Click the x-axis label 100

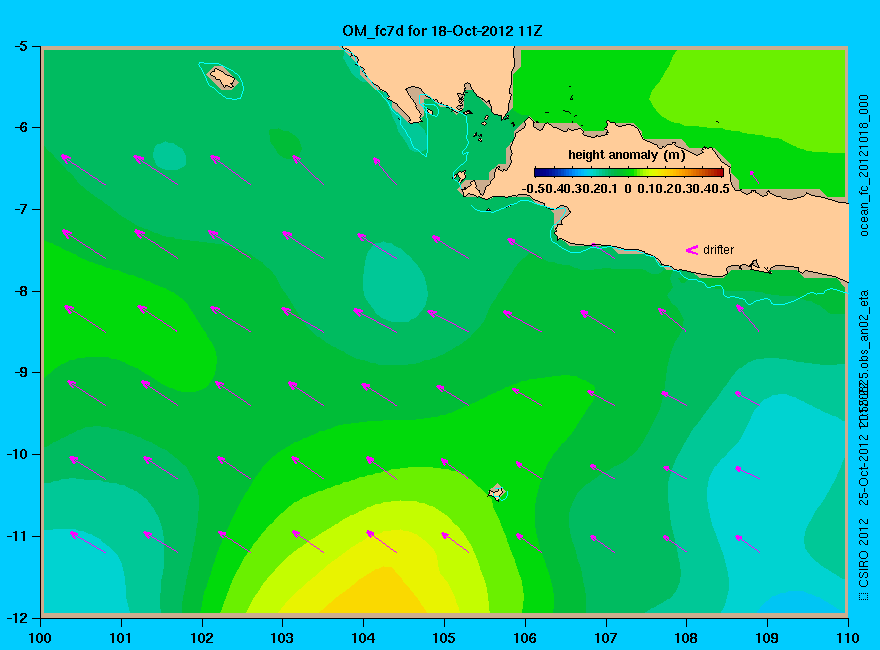point(40,638)
